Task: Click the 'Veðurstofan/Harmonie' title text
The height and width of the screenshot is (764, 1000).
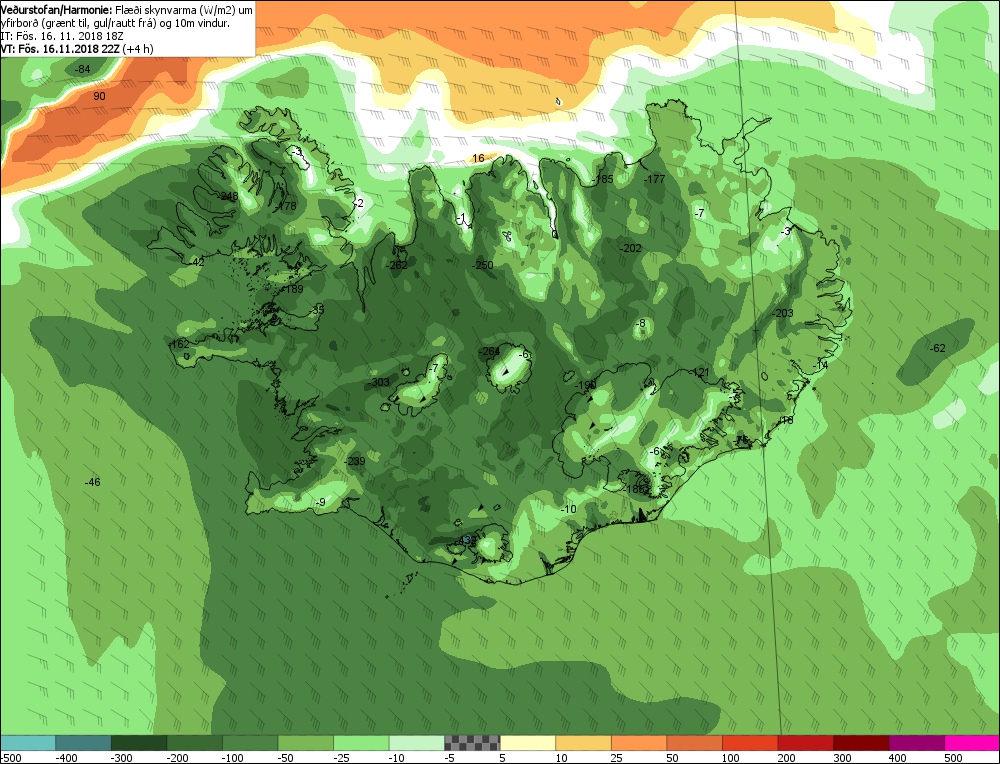Action: point(56,10)
